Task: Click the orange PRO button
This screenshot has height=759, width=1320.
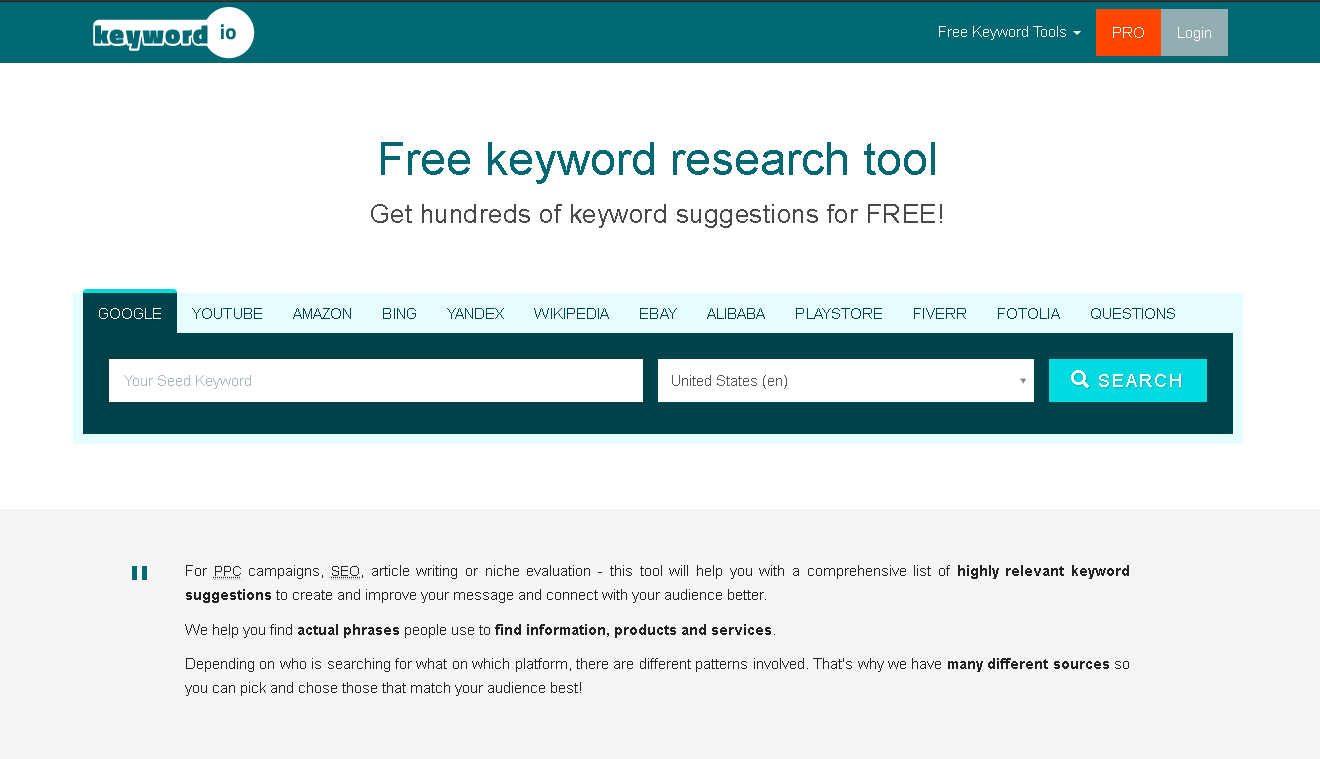Action: (1128, 32)
